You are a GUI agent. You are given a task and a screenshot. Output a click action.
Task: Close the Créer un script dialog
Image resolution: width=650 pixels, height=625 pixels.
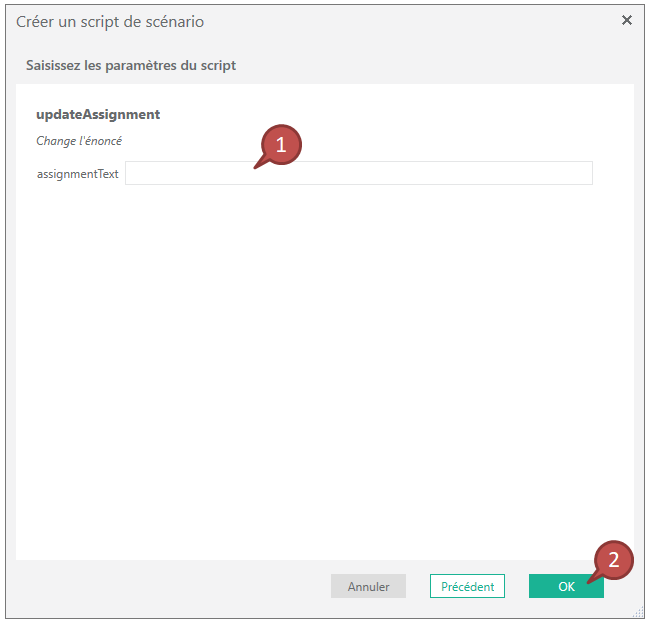click(x=627, y=20)
